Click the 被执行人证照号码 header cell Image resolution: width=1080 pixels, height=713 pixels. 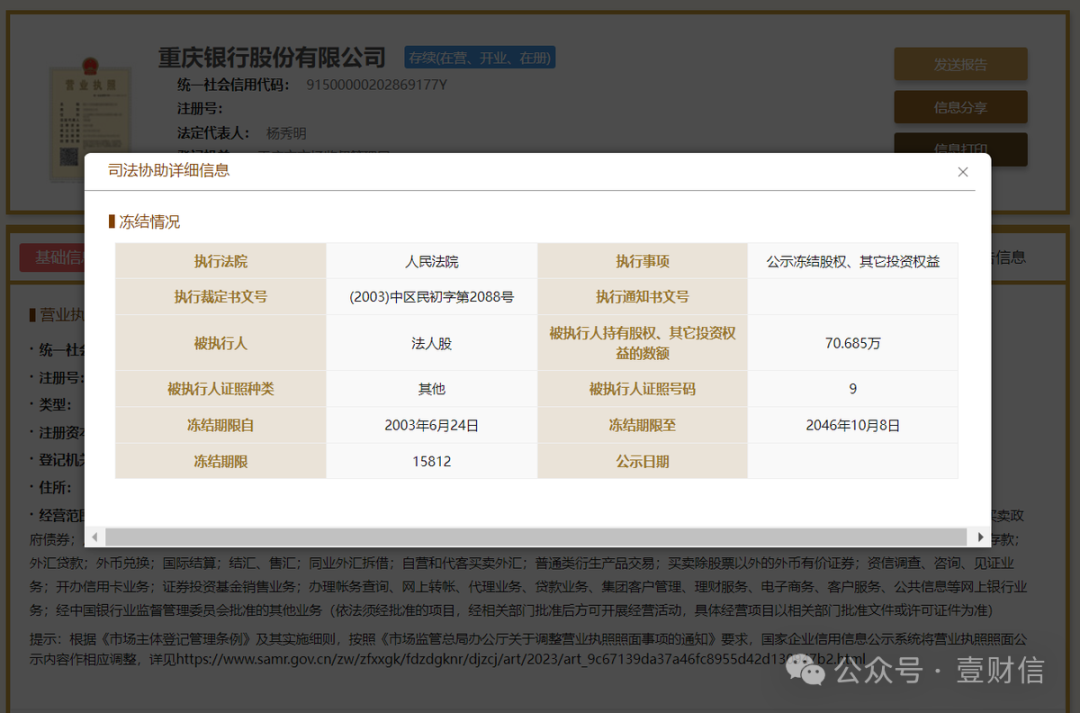pos(642,389)
